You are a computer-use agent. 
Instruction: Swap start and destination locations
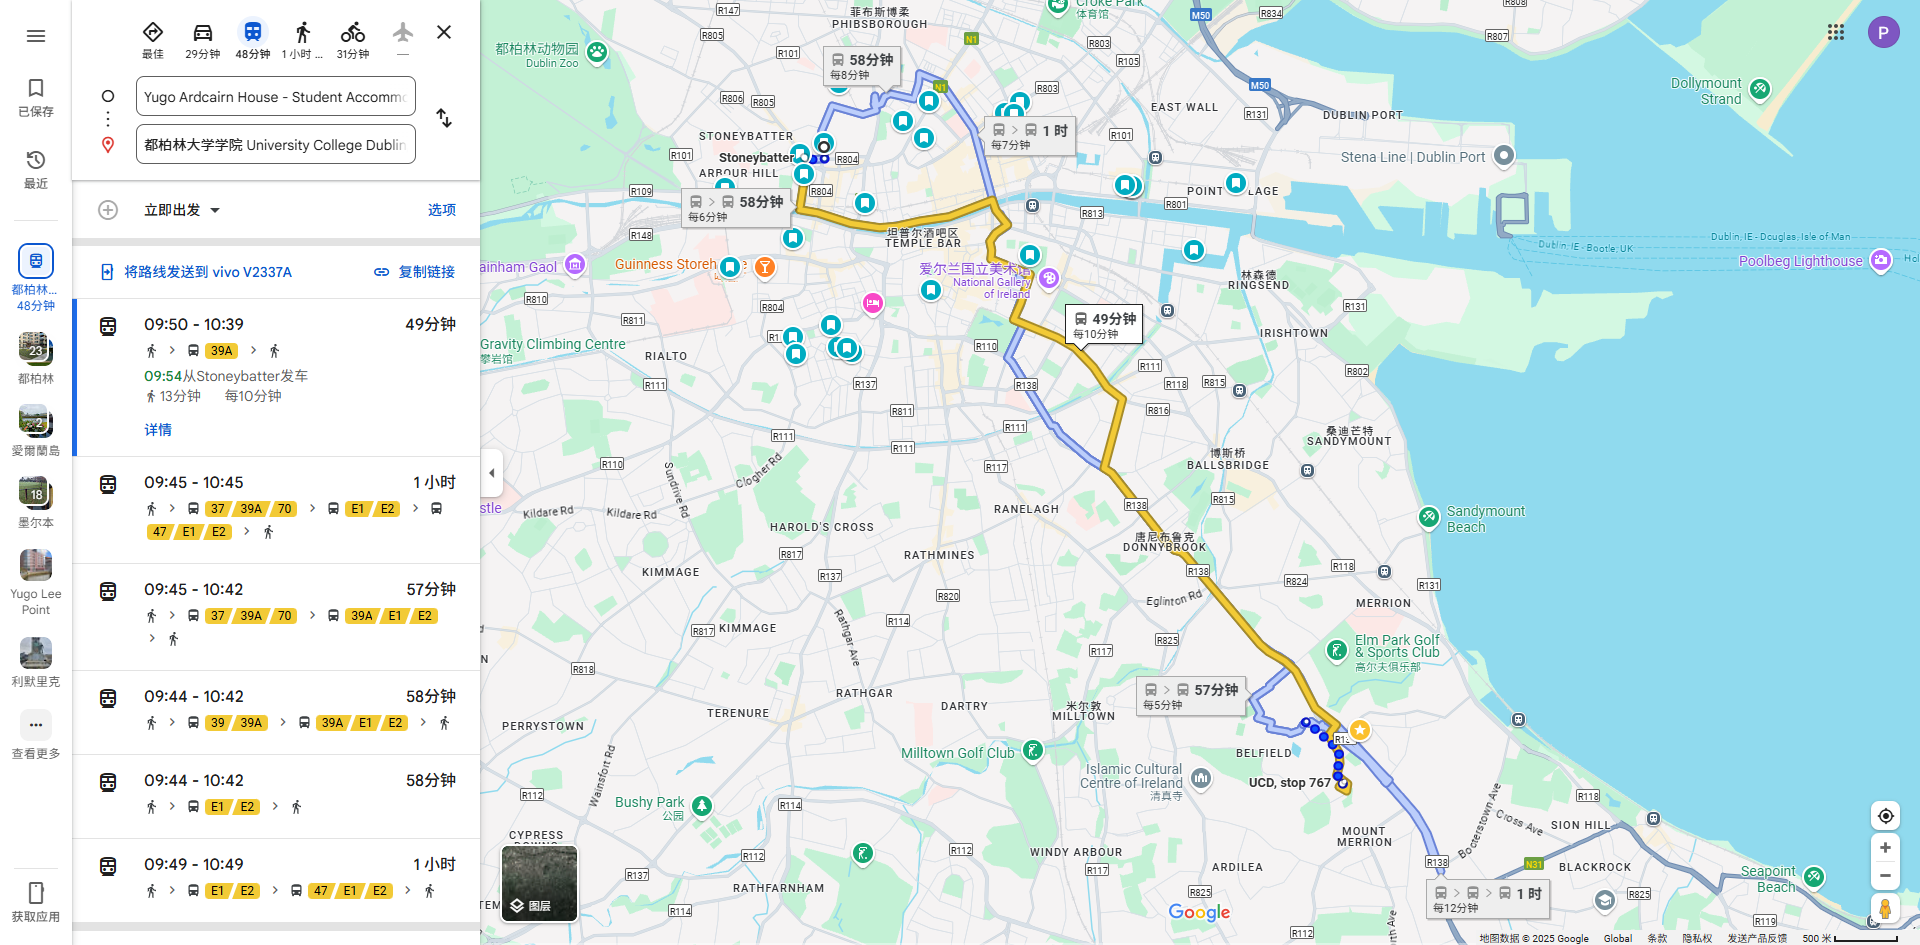coord(444,118)
